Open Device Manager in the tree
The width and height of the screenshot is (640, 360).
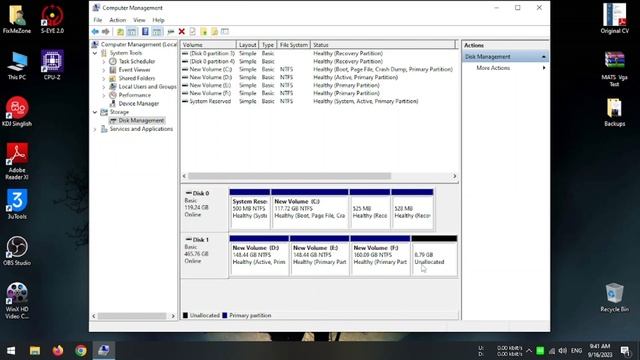[138, 104]
